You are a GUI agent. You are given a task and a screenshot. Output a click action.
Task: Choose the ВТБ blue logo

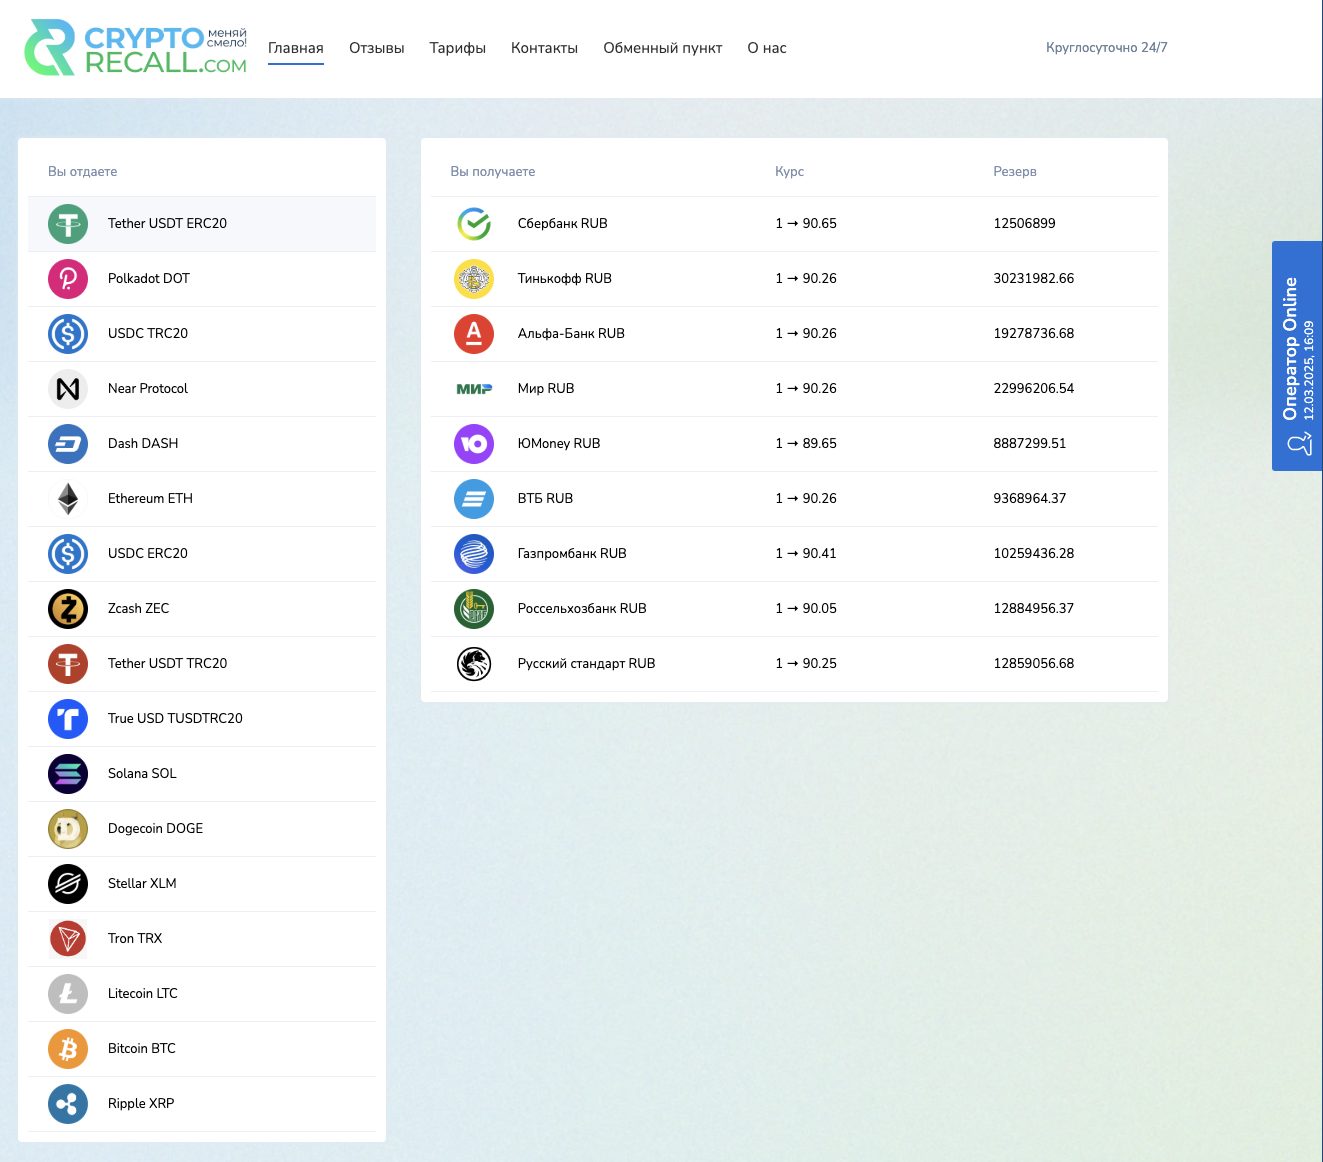click(474, 499)
